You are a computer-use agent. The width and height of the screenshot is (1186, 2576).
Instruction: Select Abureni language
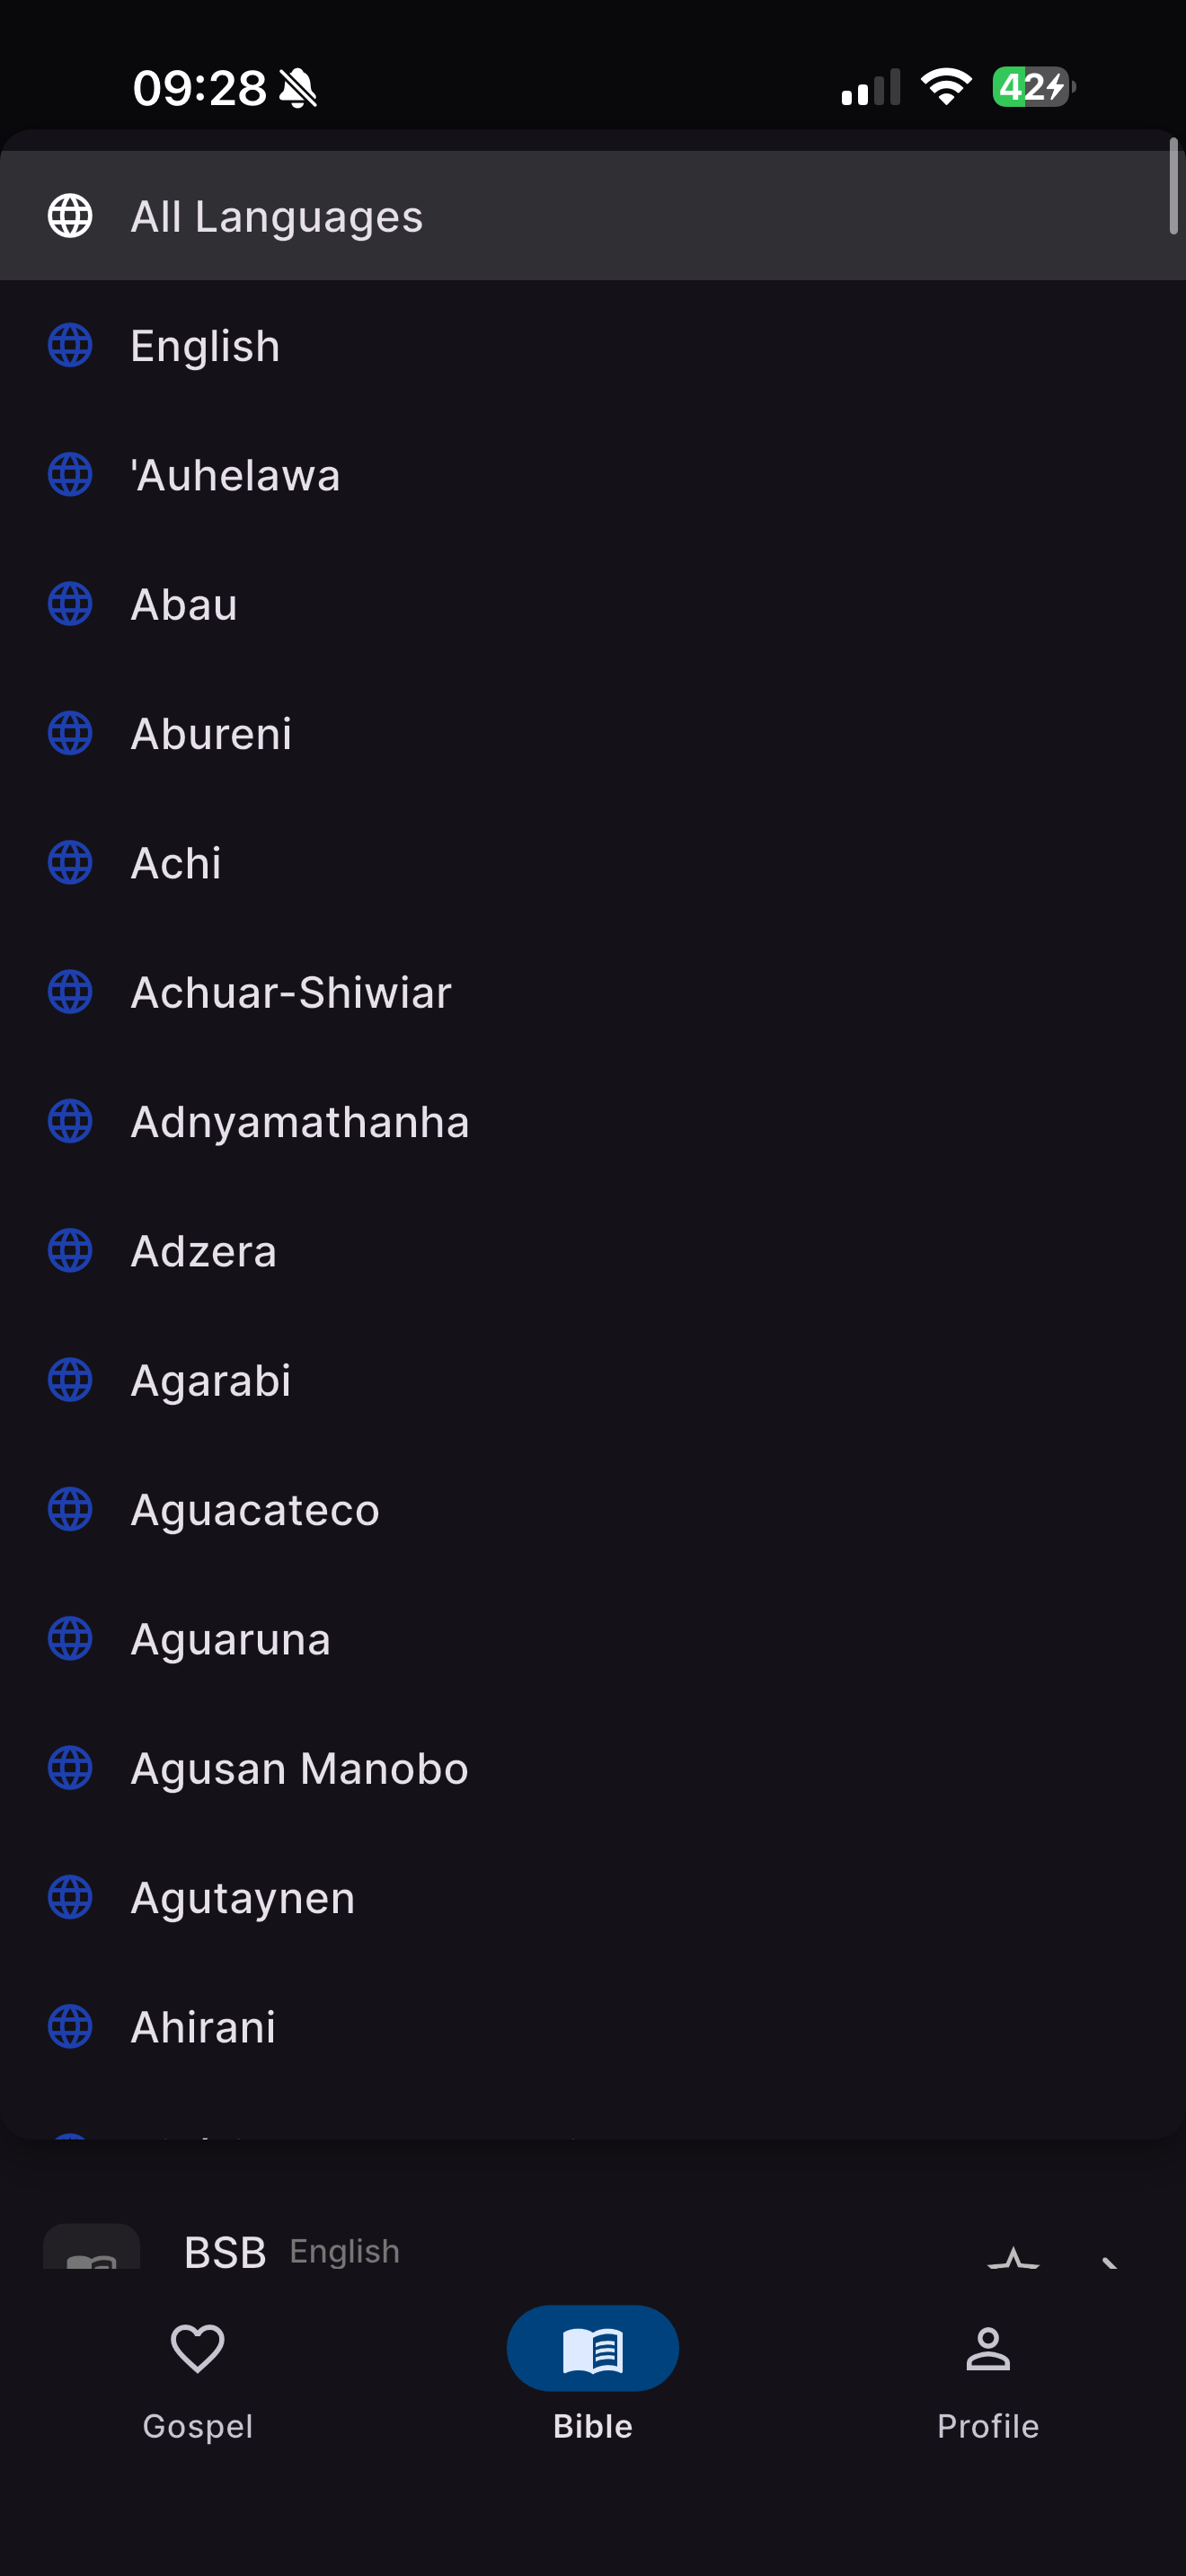point(211,734)
